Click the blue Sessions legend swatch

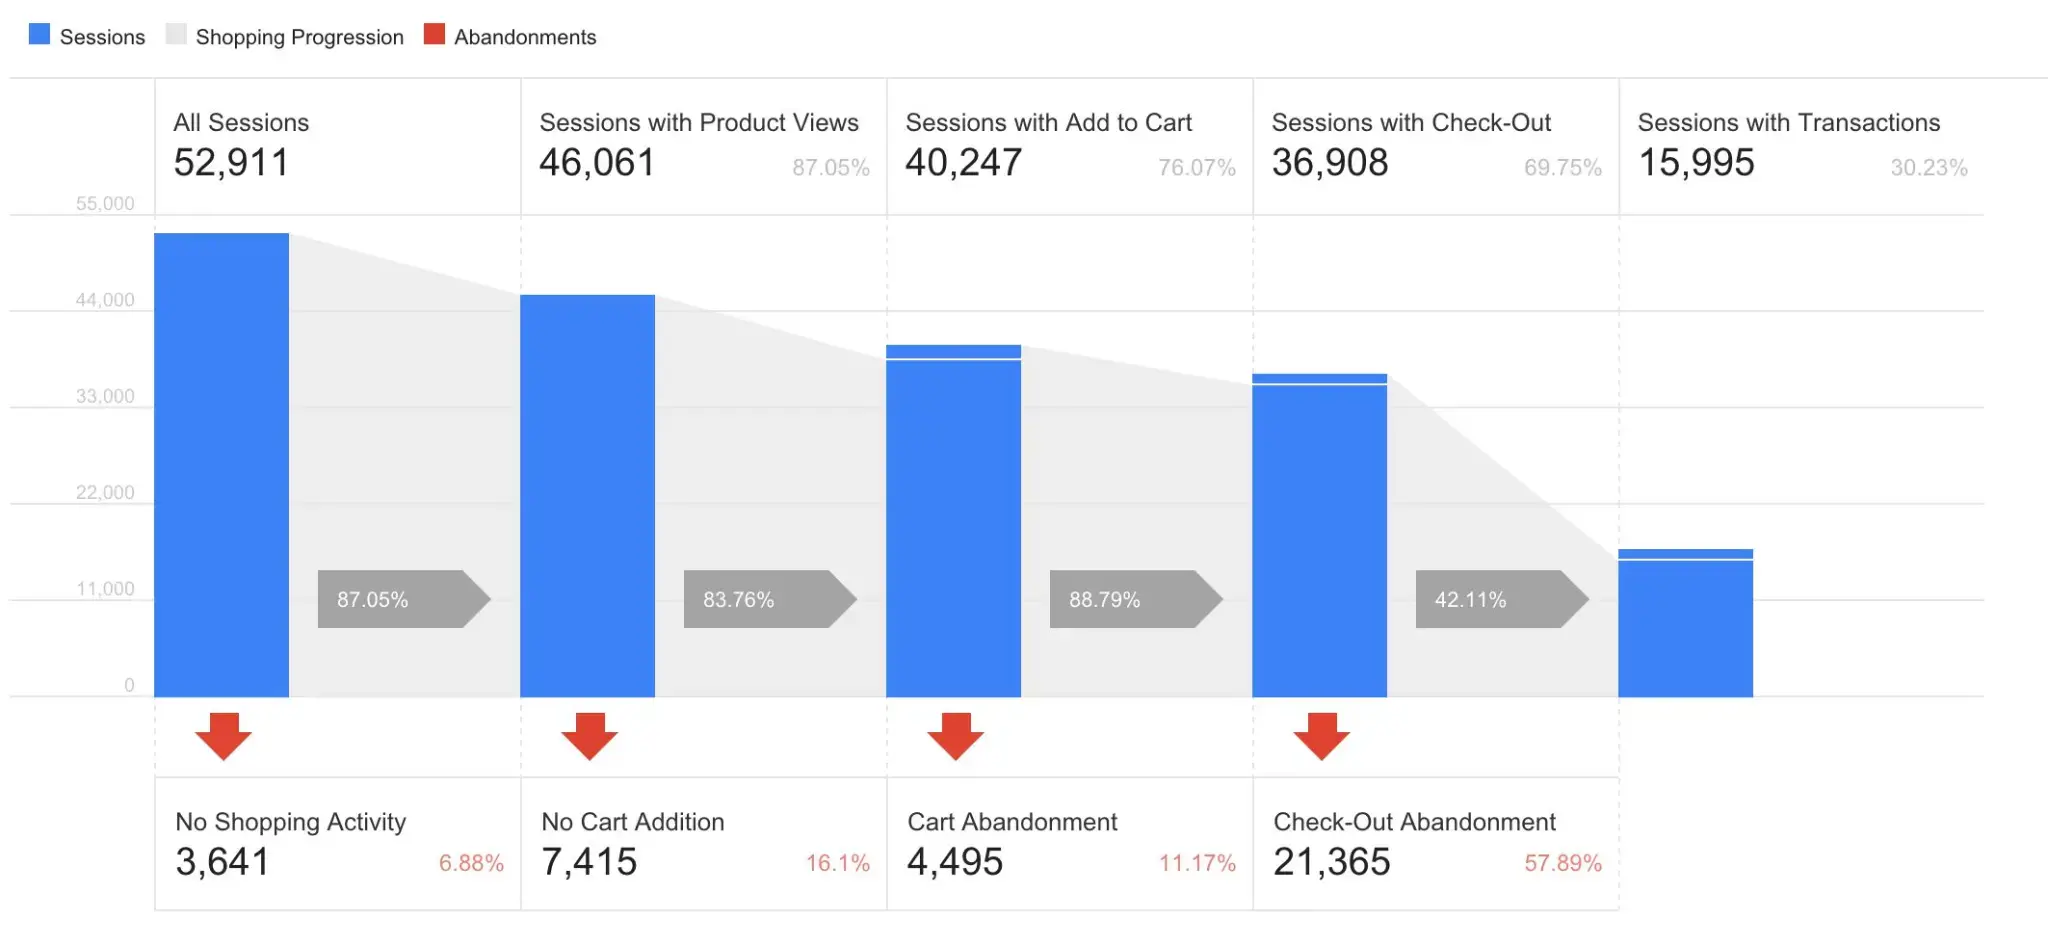(x=39, y=35)
